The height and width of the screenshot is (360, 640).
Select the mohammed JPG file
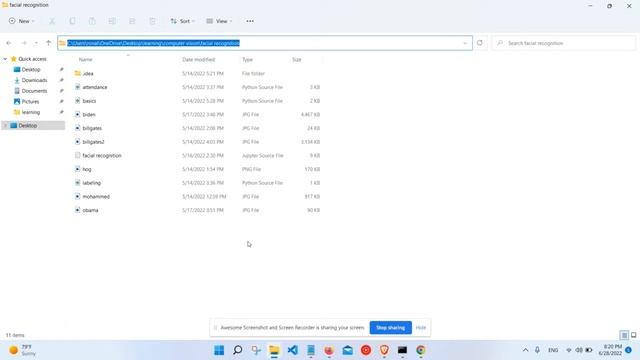pos(96,197)
